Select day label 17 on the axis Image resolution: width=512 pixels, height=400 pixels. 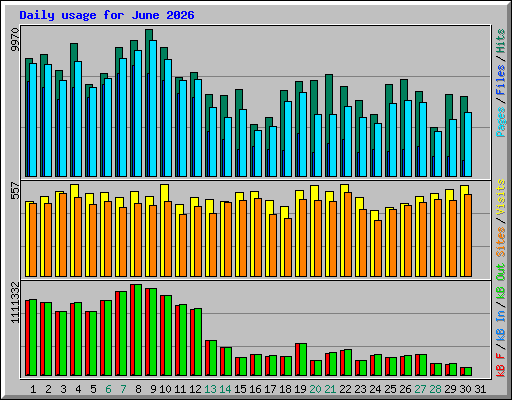[x=270, y=389]
